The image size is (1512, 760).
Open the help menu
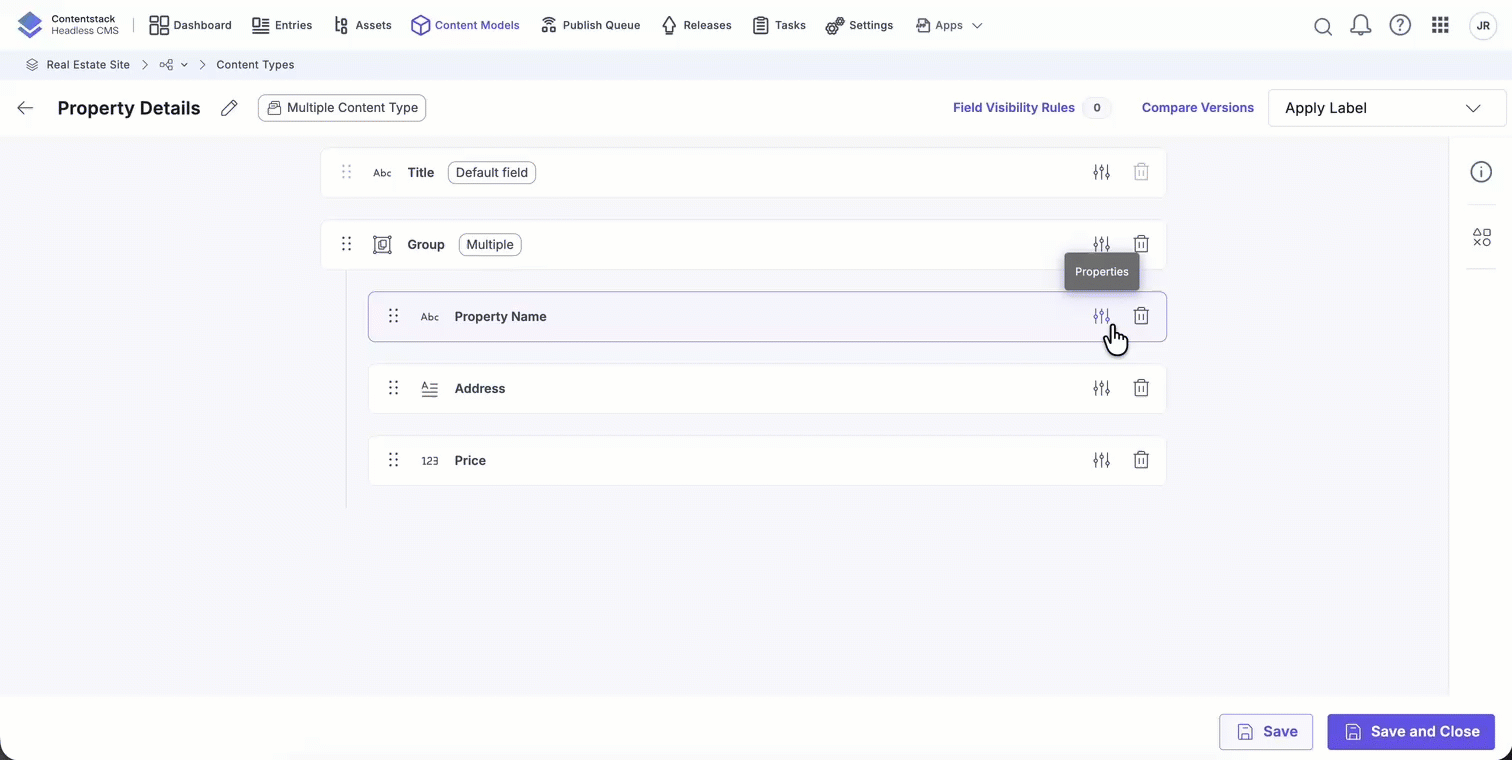pyautogui.click(x=1400, y=25)
